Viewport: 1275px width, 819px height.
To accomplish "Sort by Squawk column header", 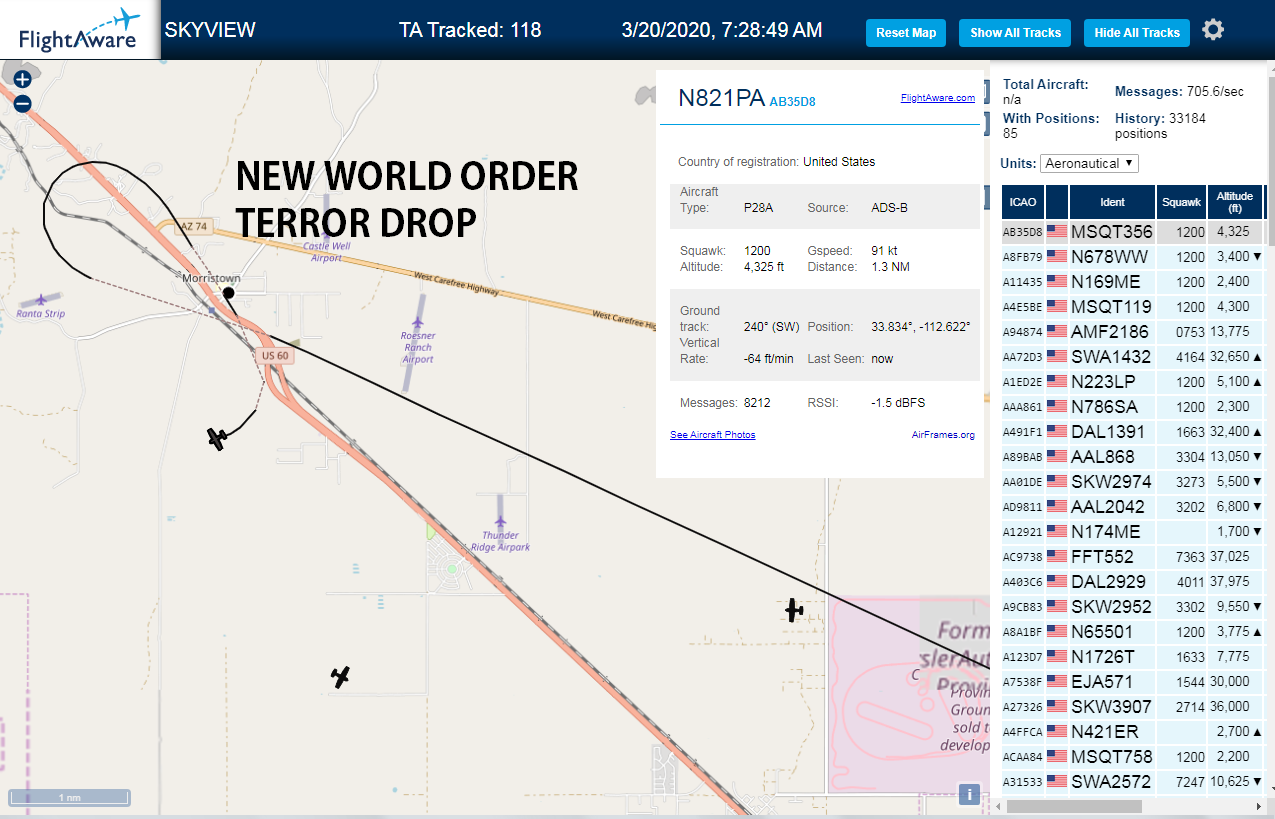I will pos(1181,202).
